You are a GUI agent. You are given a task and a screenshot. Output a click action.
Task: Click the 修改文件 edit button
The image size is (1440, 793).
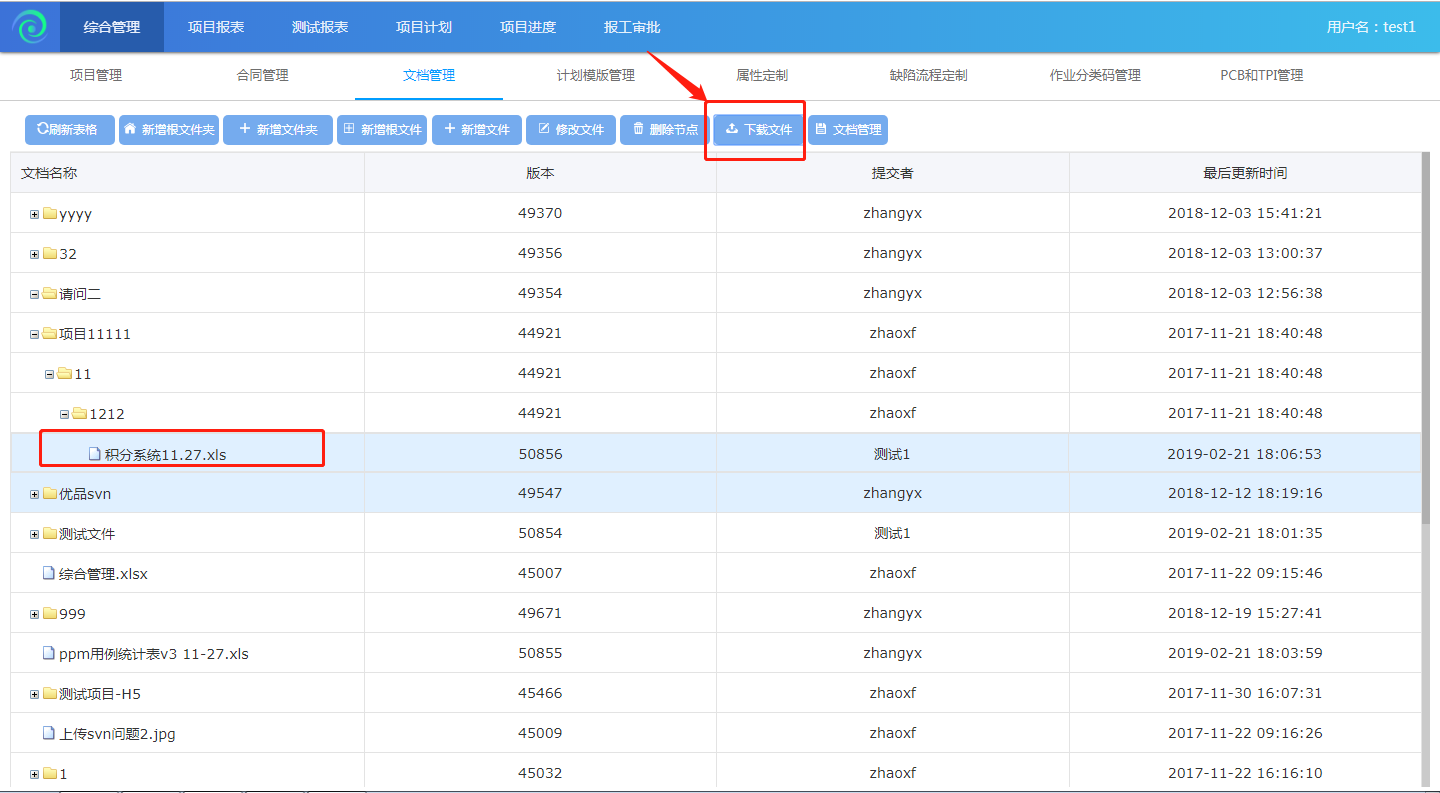(x=571, y=130)
